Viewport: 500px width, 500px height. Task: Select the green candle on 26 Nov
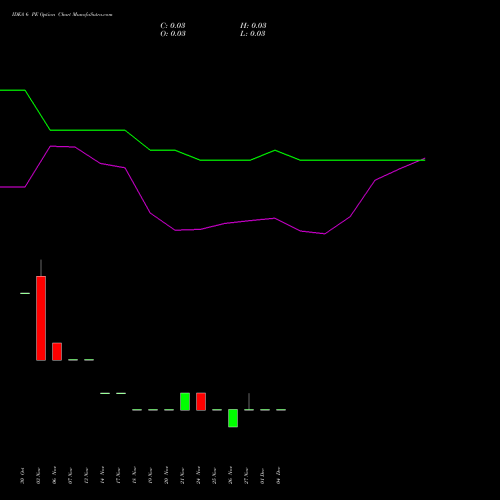coord(233,418)
